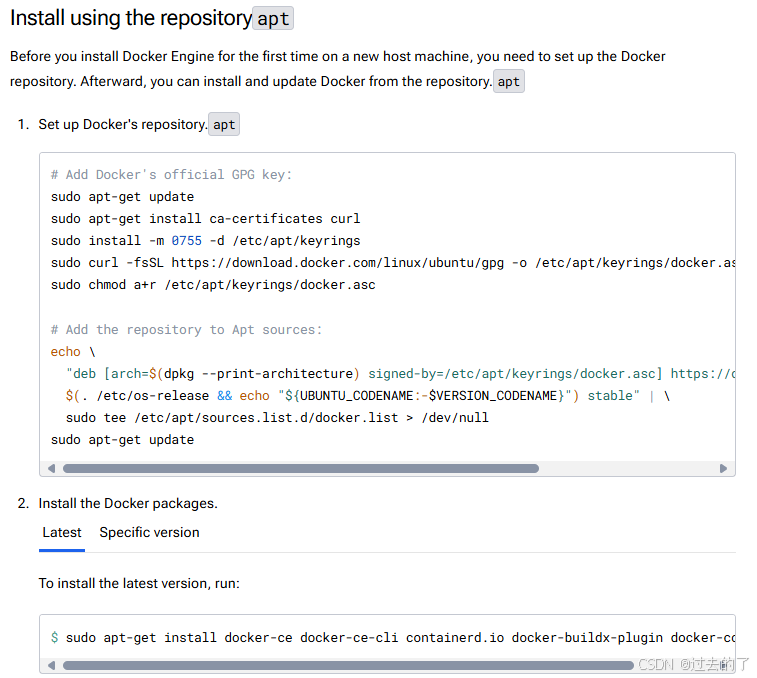The image size is (757, 678).
Task: Click the apt badge in the page heading
Action: 273,19
